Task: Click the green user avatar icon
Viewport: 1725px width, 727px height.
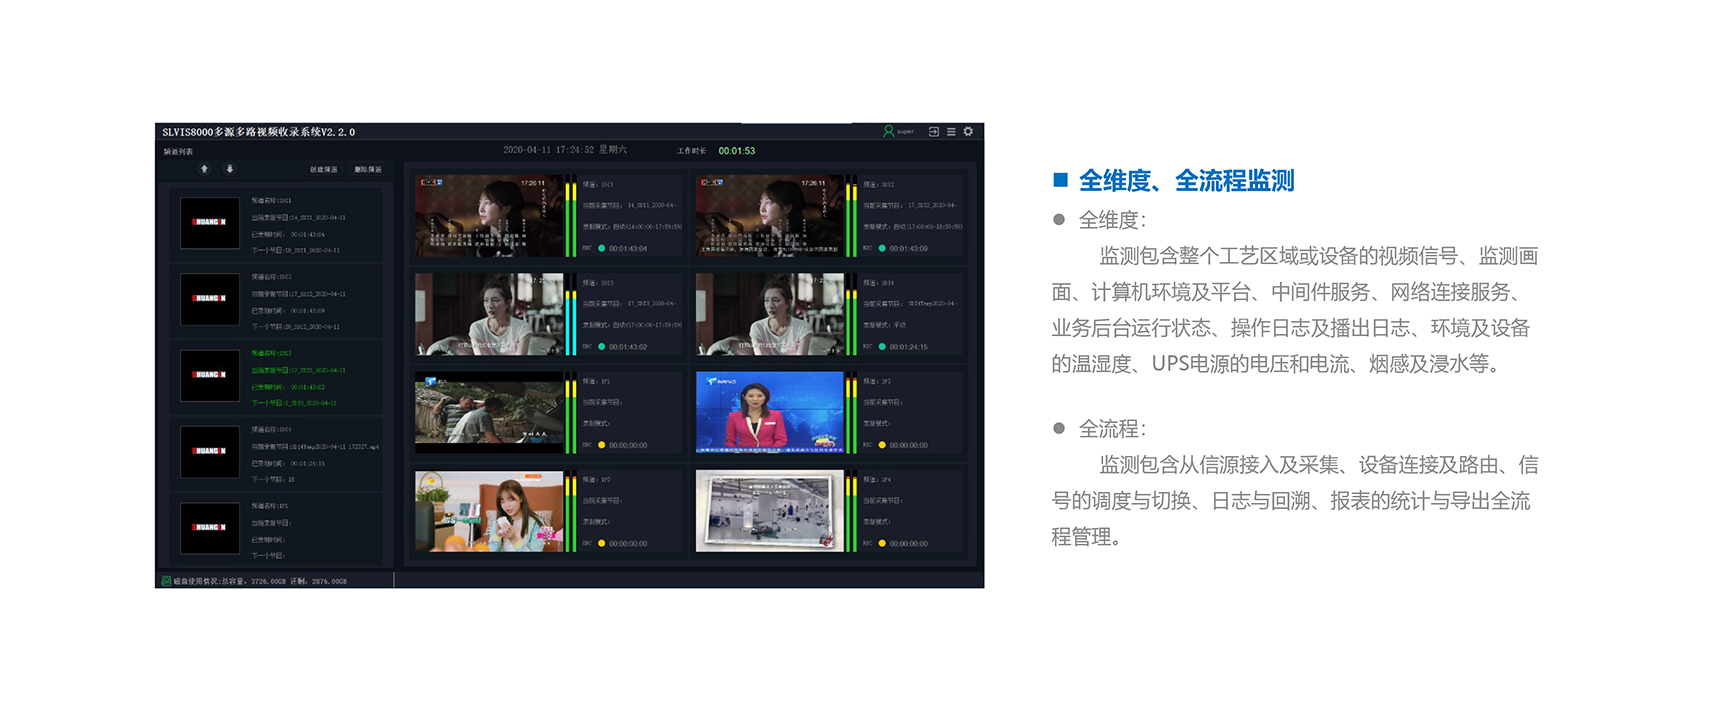Action: pos(888,131)
